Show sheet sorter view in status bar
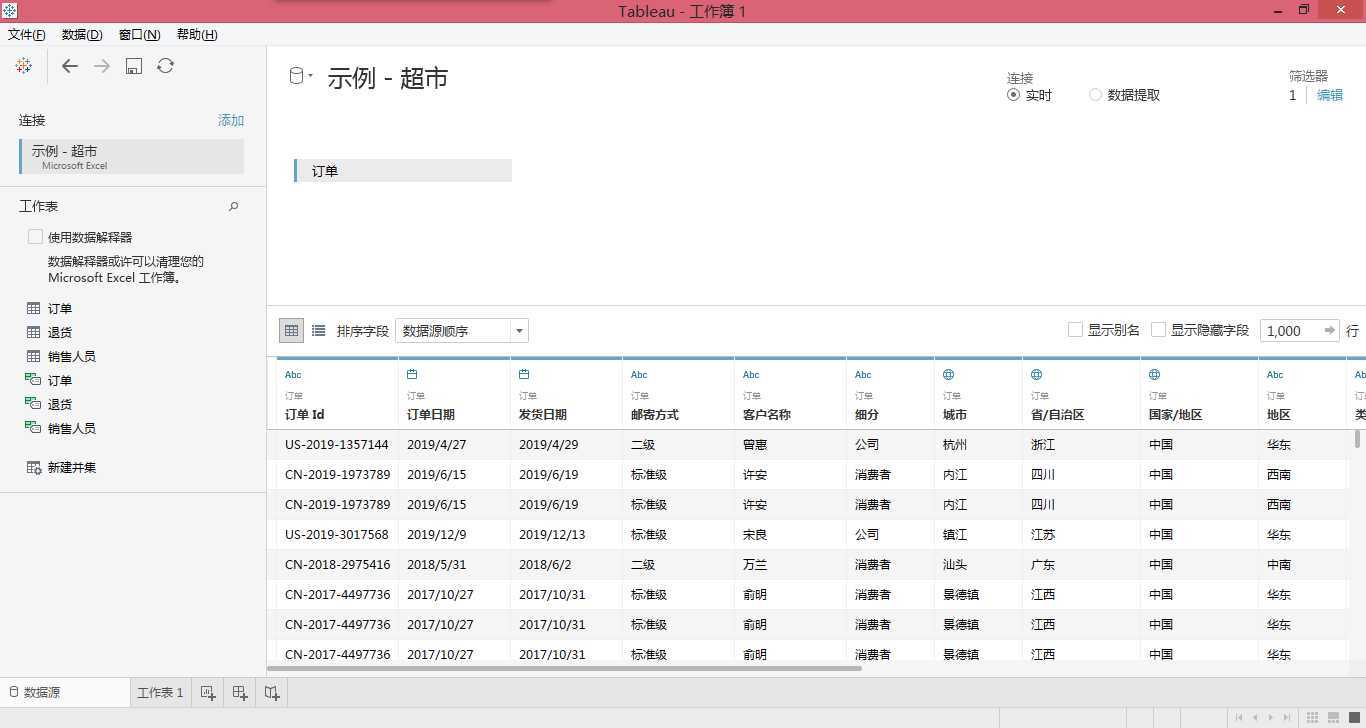This screenshot has height=728, width=1366. (x=1313, y=717)
